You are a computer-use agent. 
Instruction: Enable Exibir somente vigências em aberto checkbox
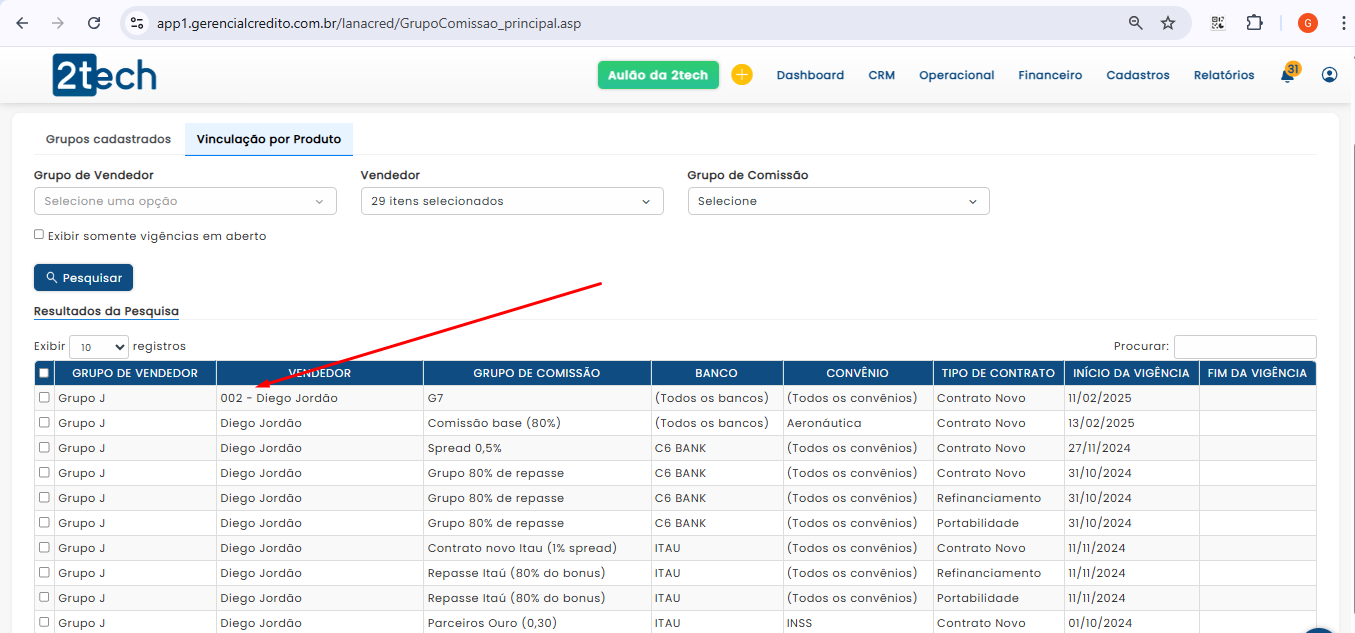[39, 235]
